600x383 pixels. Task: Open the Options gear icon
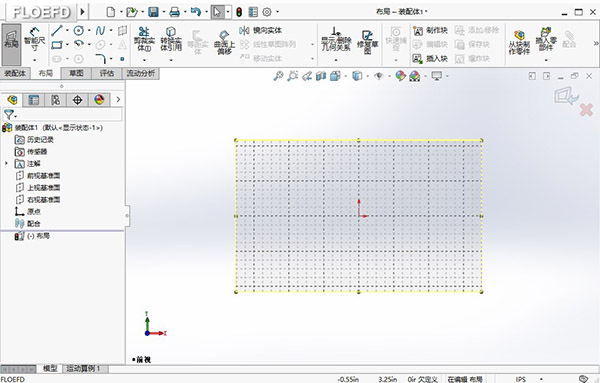[x=267, y=12]
